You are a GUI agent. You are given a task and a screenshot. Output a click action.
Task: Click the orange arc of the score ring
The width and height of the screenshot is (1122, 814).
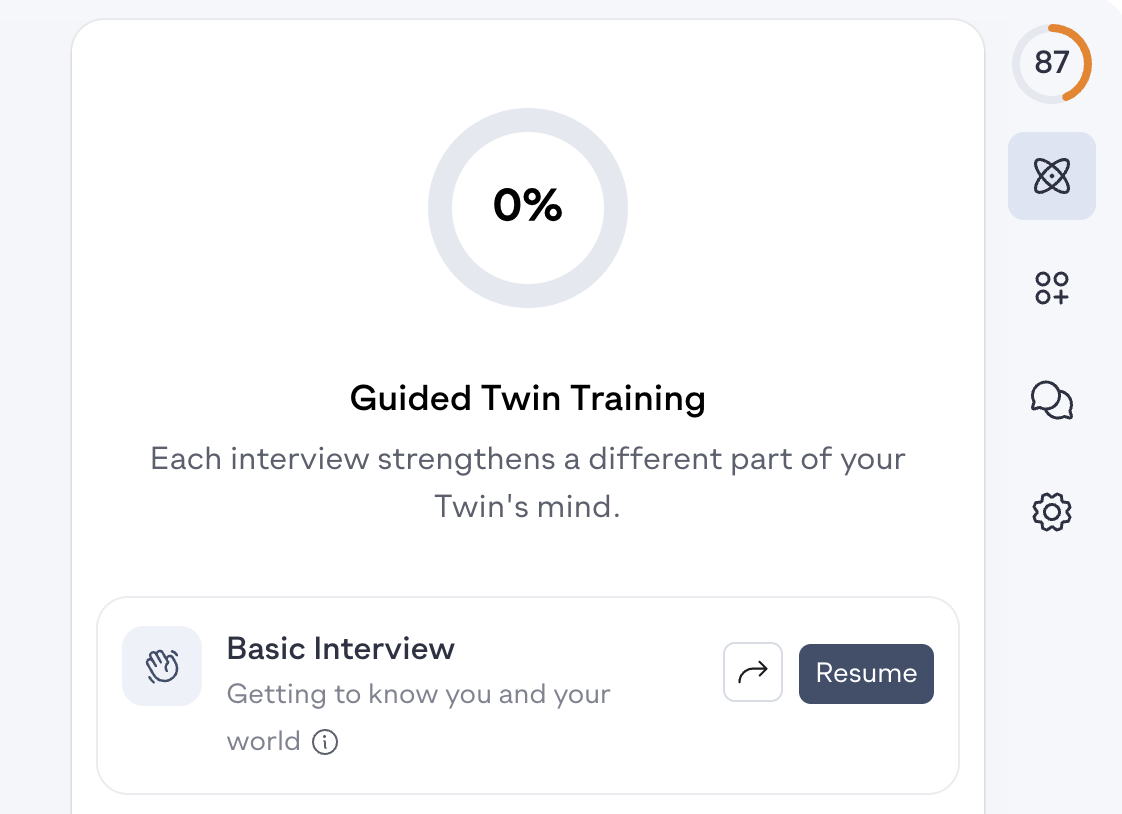click(1085, 63)
